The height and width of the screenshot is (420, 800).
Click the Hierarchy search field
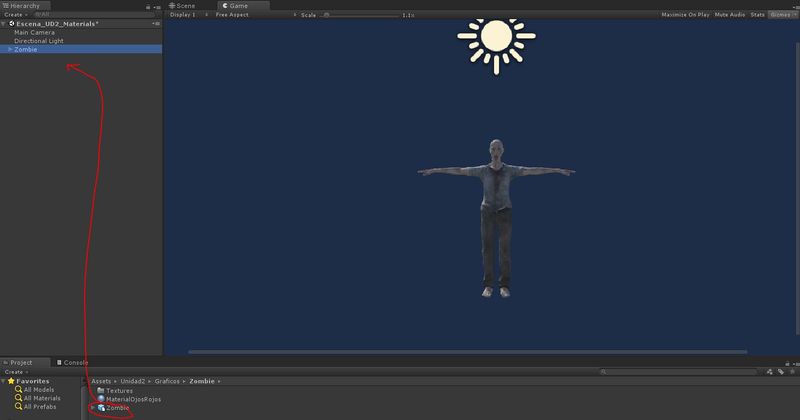click(x=94, y=15)
